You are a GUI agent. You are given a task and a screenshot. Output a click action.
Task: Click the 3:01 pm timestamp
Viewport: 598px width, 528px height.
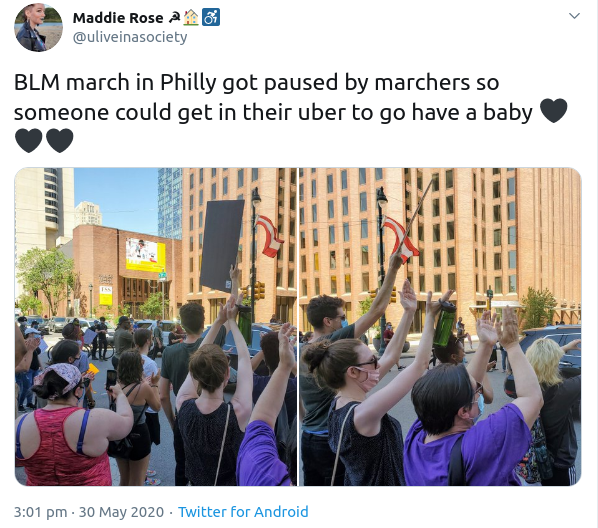(40, 512)
